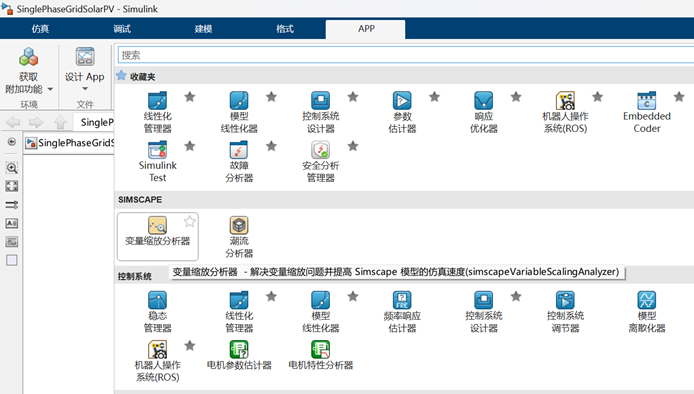Go up to parent with the up arrow
Viewport: 694px width, 394px height.
pos(60,122)
